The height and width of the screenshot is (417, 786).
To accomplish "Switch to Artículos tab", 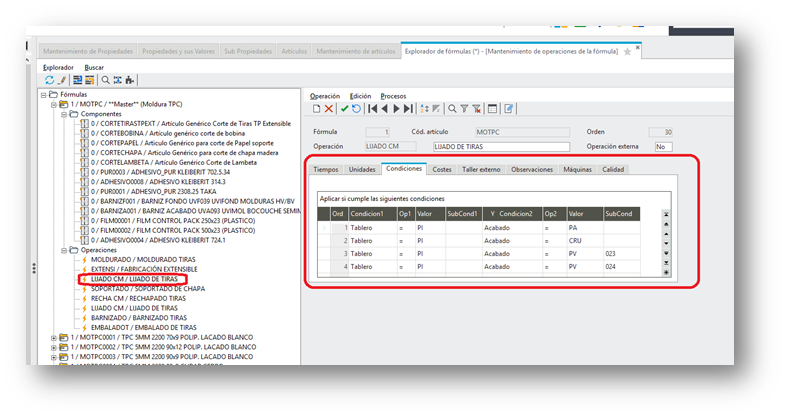I will pyautogui.click(x=294, y=51).
